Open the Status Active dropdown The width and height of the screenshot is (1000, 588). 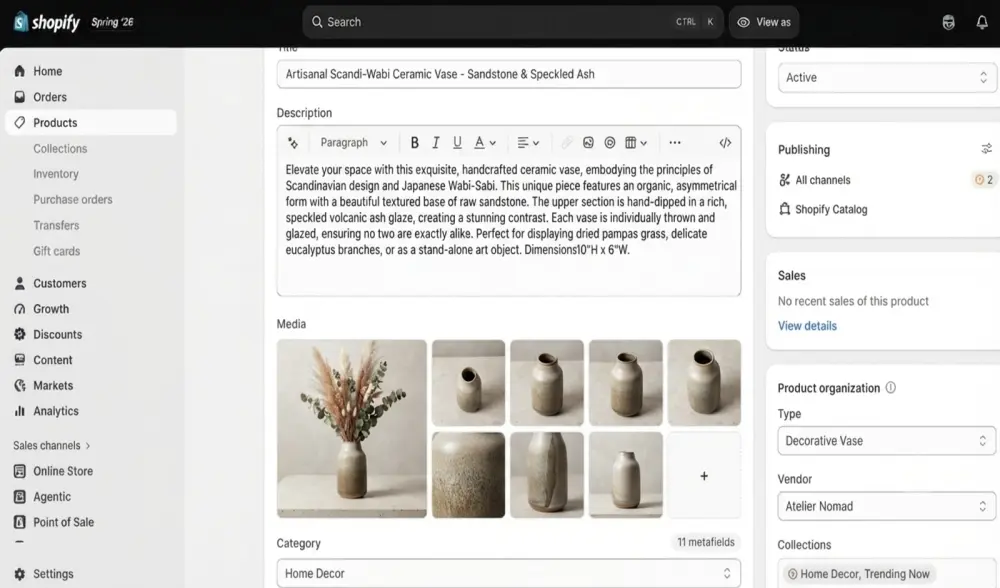tap(886, 77)
